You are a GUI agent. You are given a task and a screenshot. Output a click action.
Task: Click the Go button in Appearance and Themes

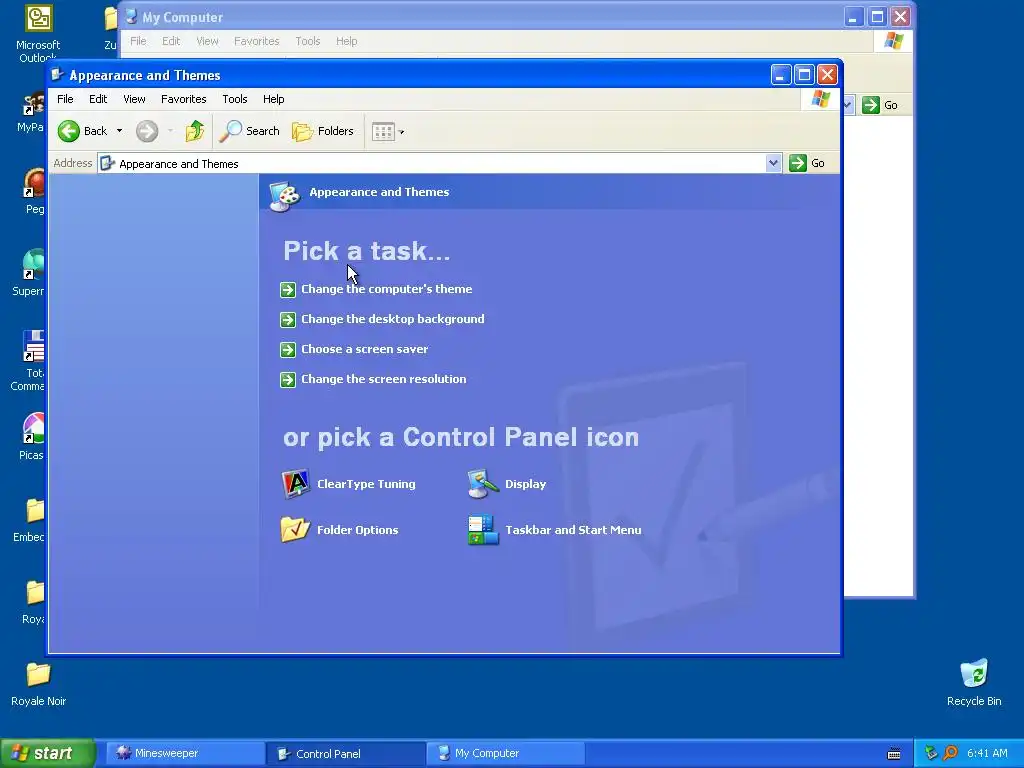pyautogui.click(x=807, y=163)
